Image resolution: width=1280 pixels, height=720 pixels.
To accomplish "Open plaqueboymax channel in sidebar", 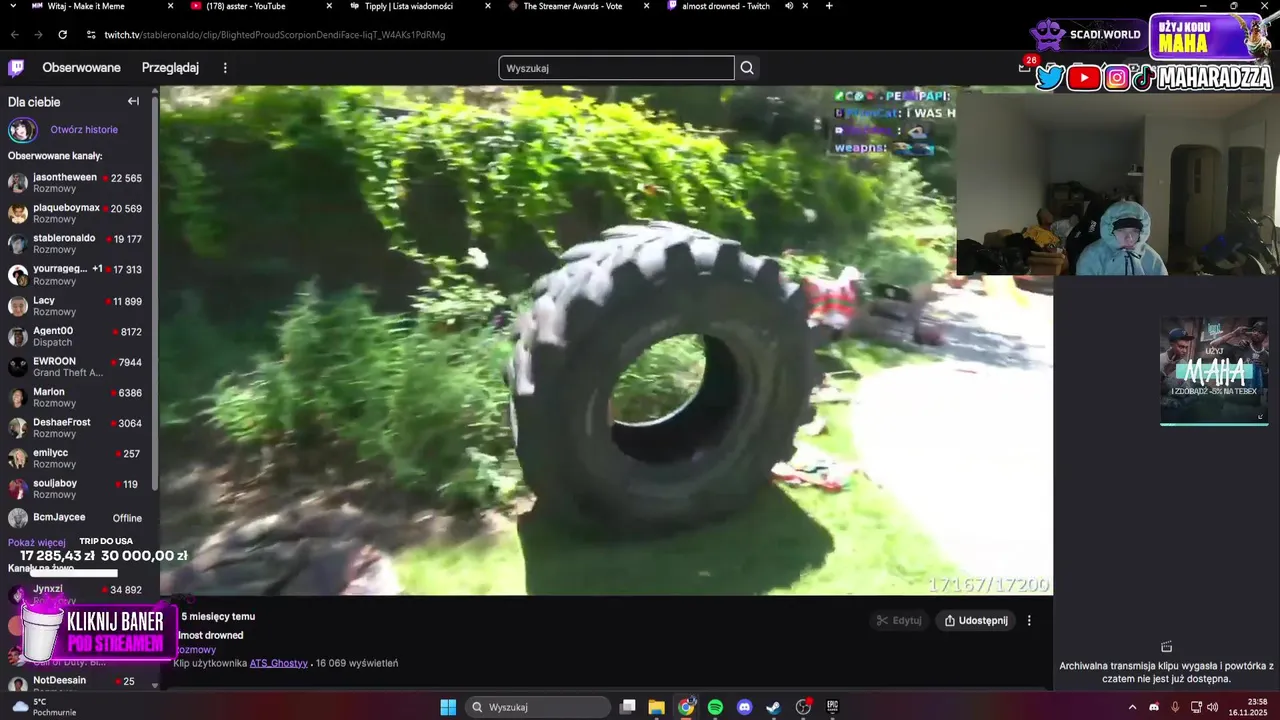I will click(x=76, y=214).
